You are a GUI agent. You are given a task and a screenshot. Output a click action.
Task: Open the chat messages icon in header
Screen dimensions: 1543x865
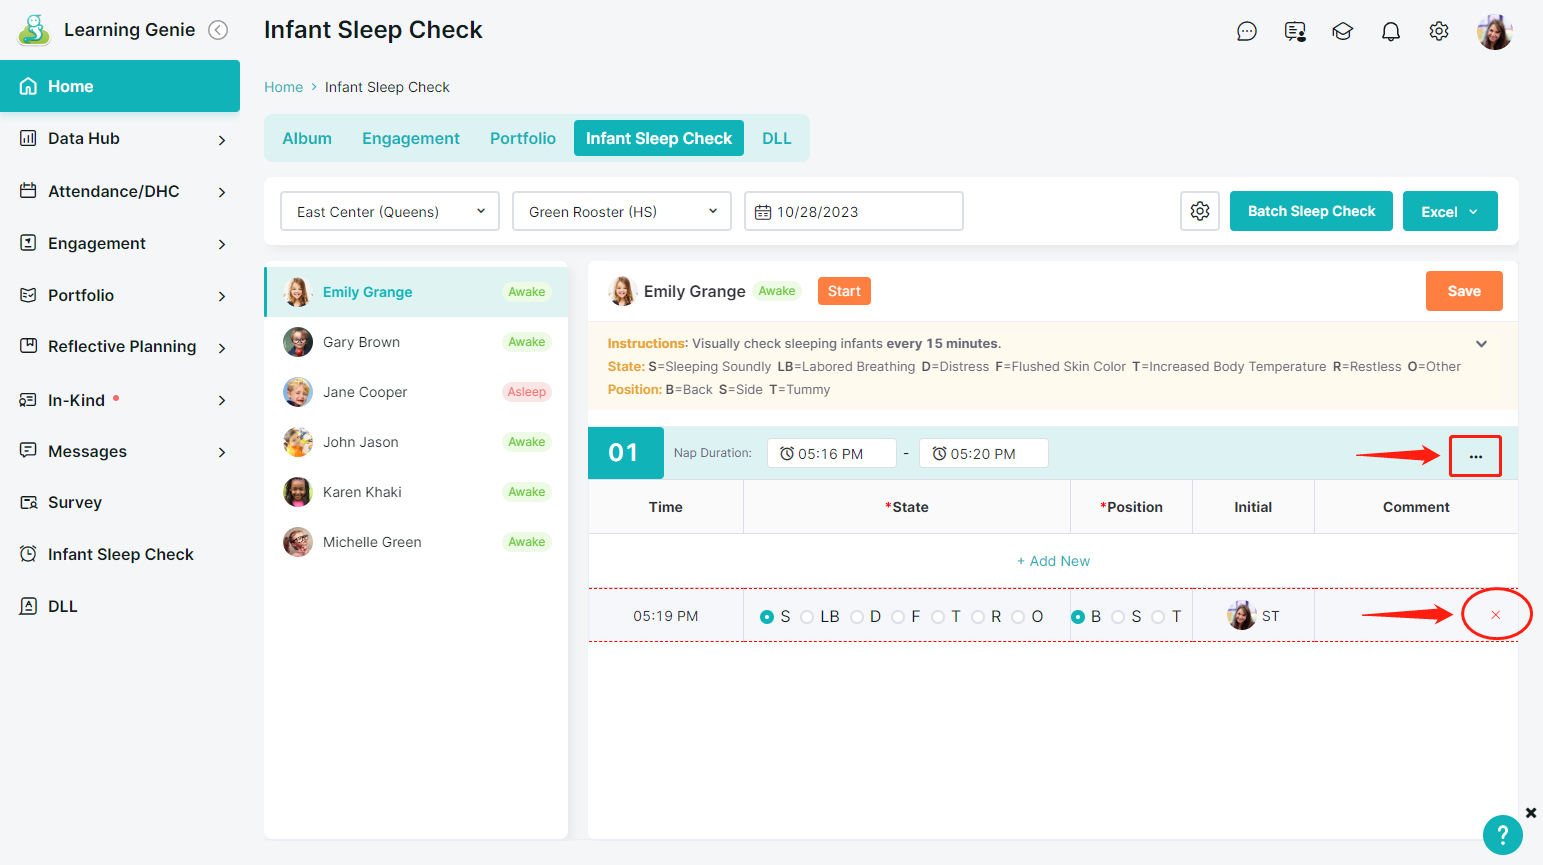1246,32
